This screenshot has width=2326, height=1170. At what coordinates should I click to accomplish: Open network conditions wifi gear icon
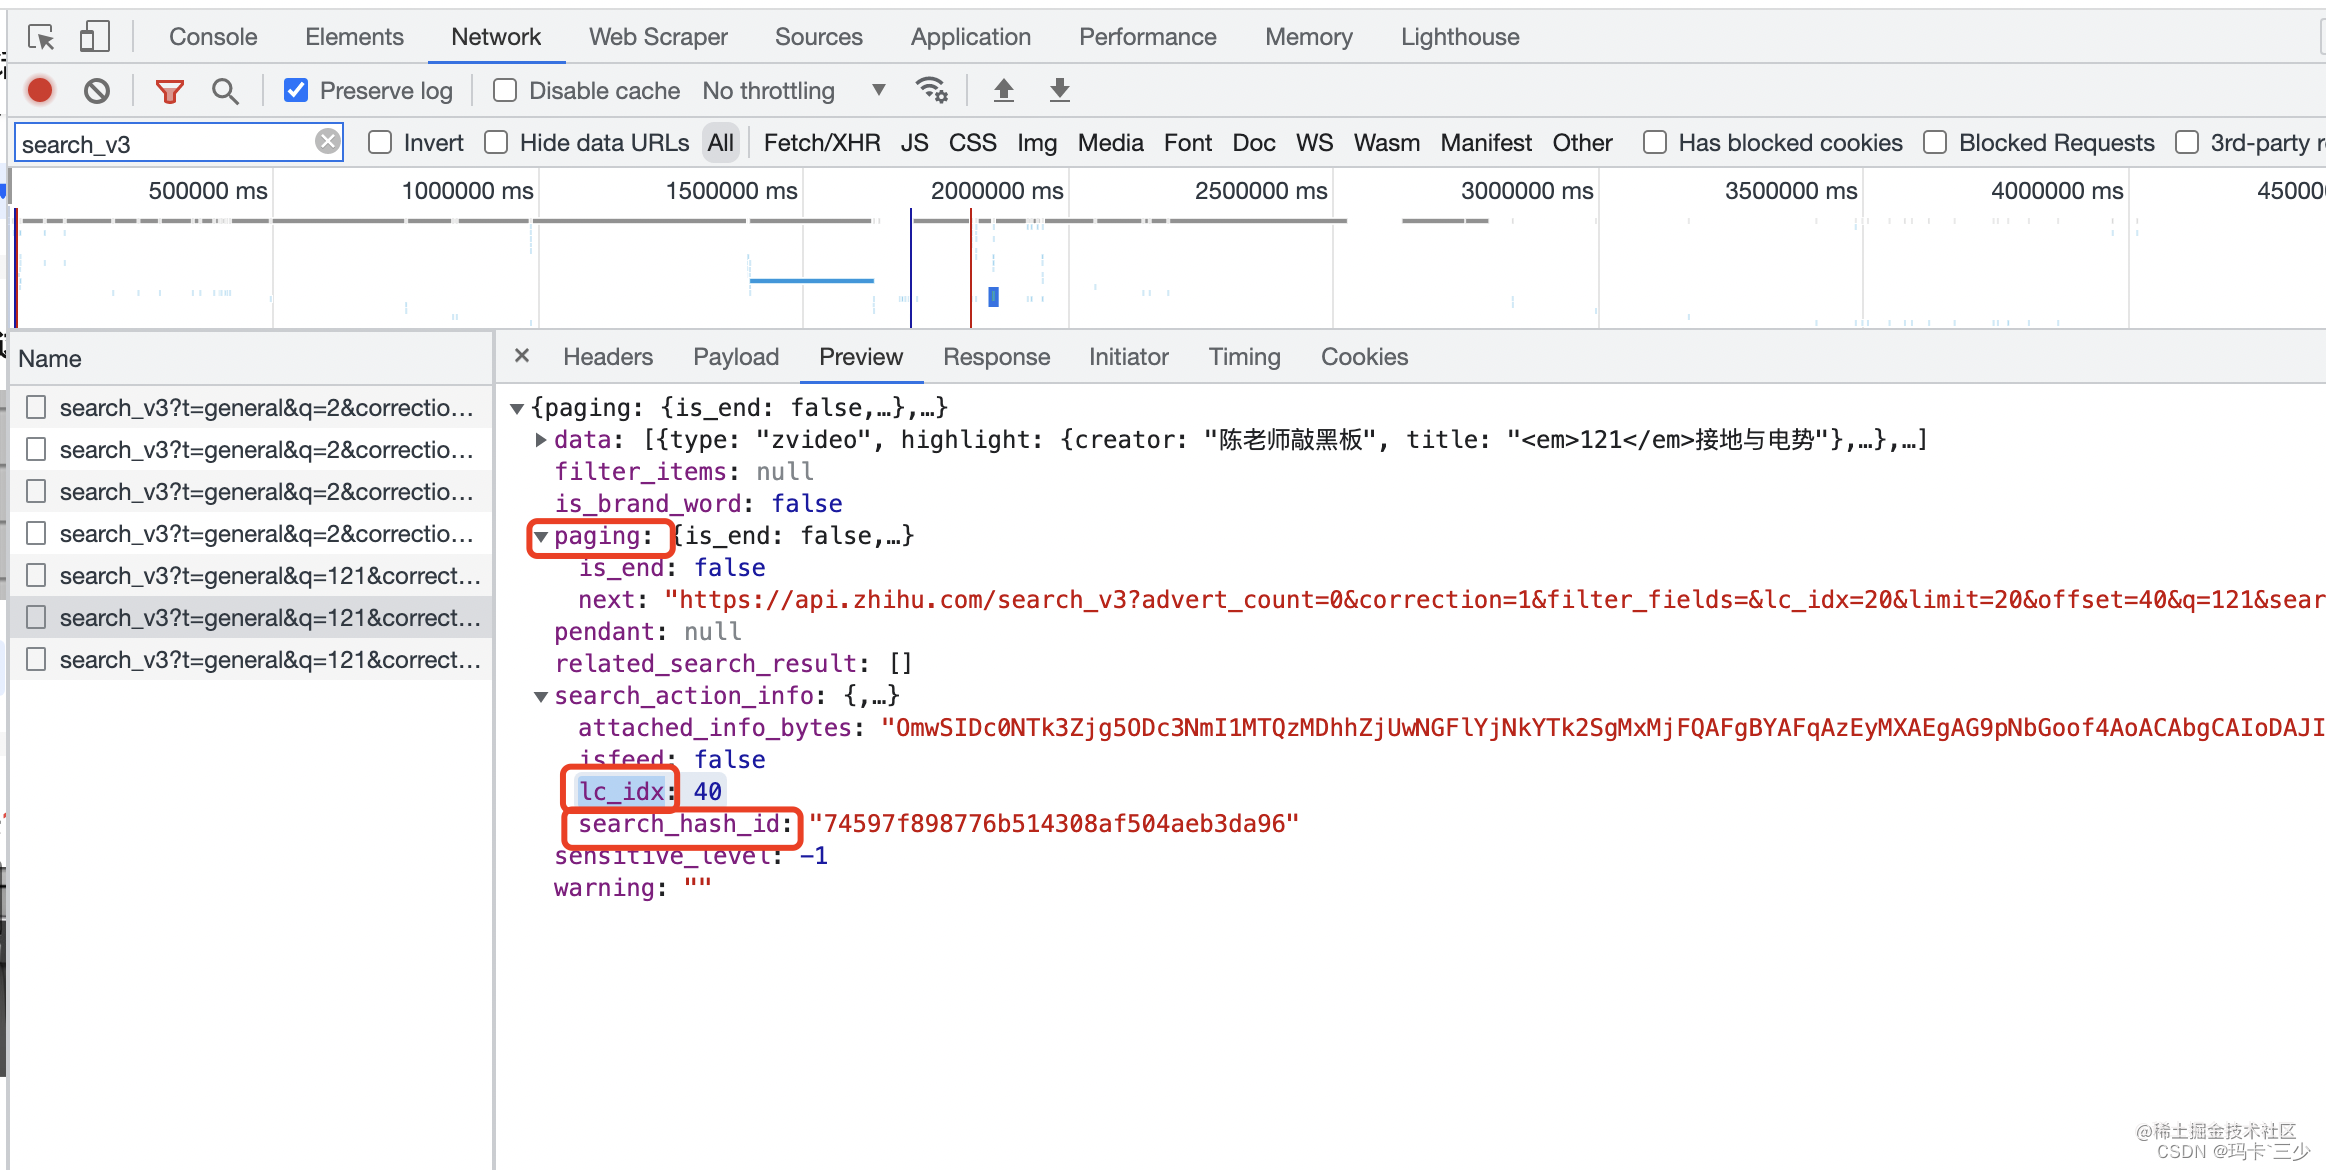click(931, 90)
